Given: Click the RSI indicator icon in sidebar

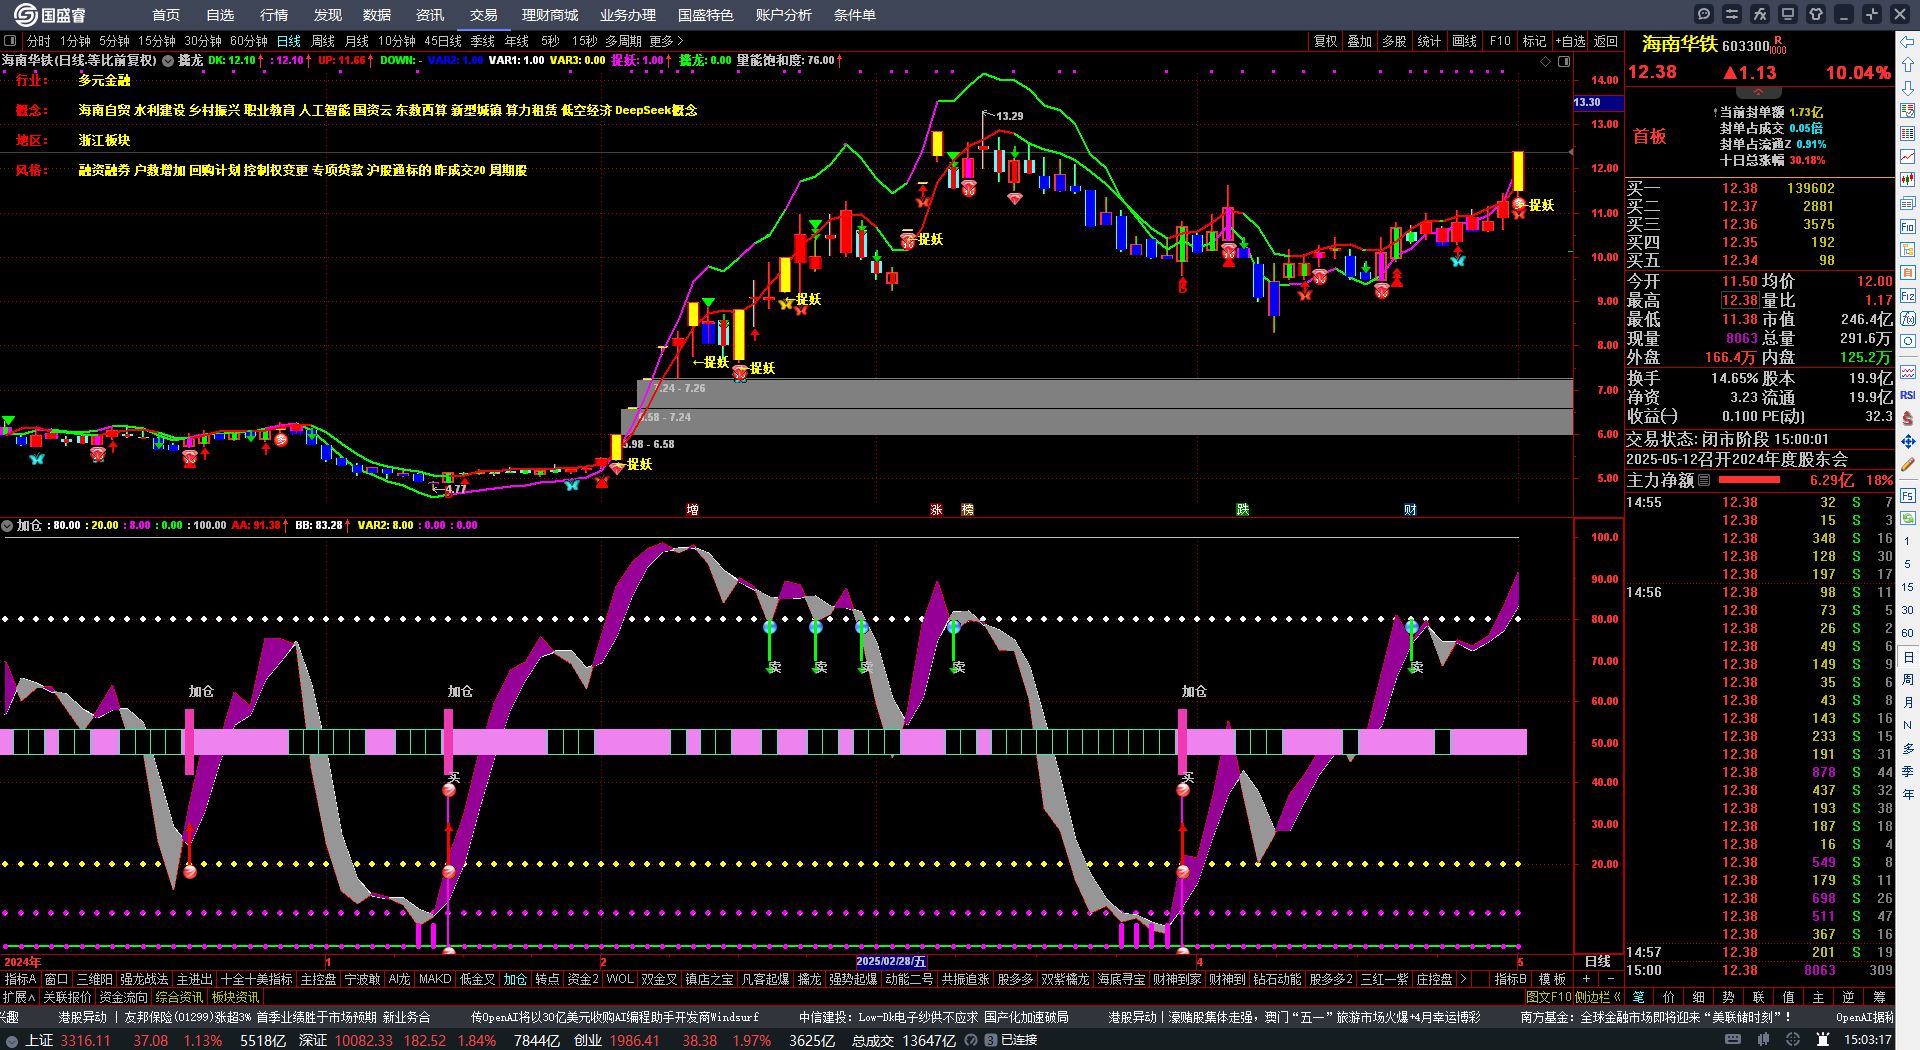Looking at the screenshot, I should (x=1908, y=395).
